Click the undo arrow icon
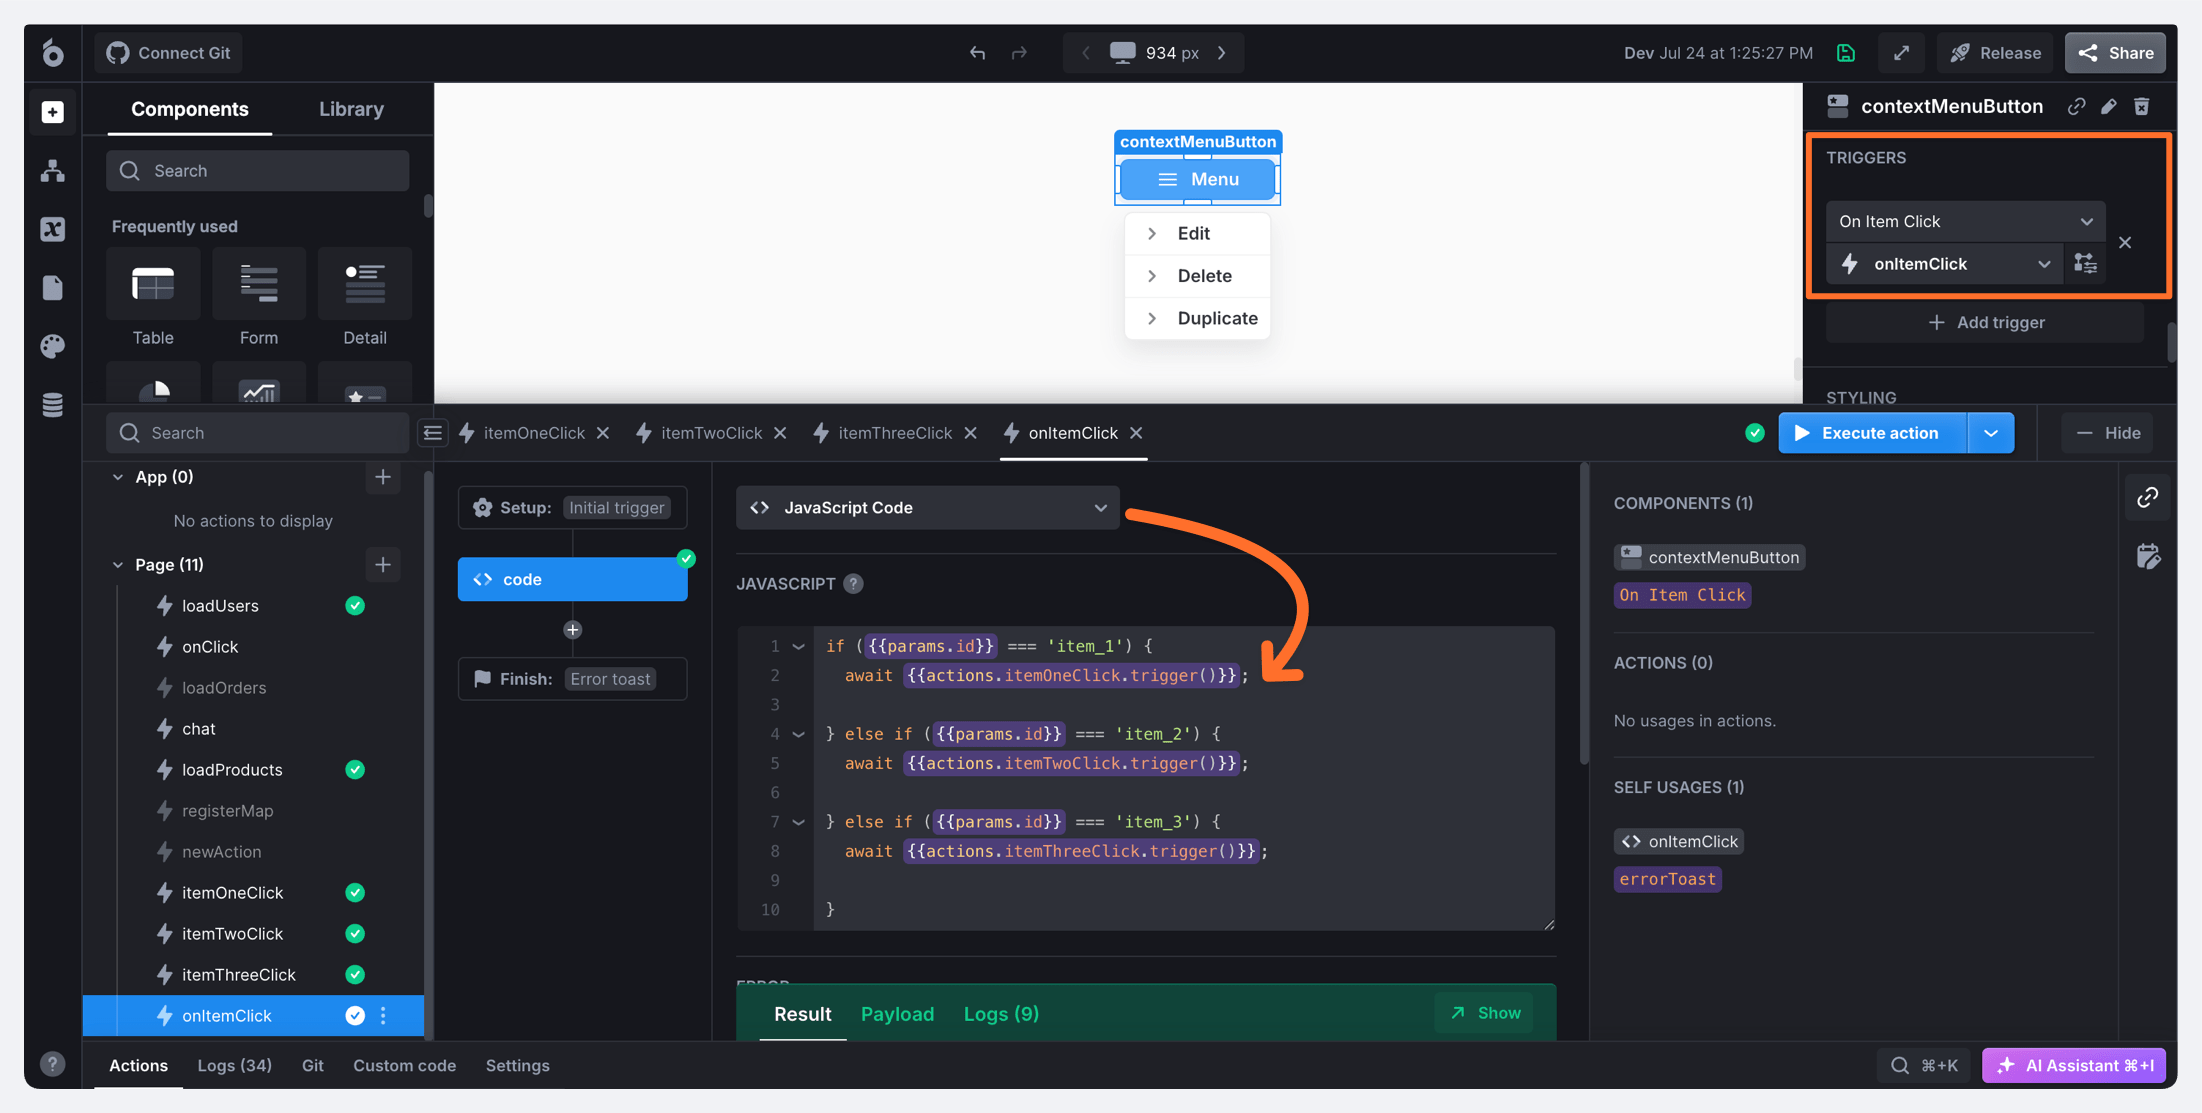This screenshot has height=1113, width=2202. pos(977,53)
